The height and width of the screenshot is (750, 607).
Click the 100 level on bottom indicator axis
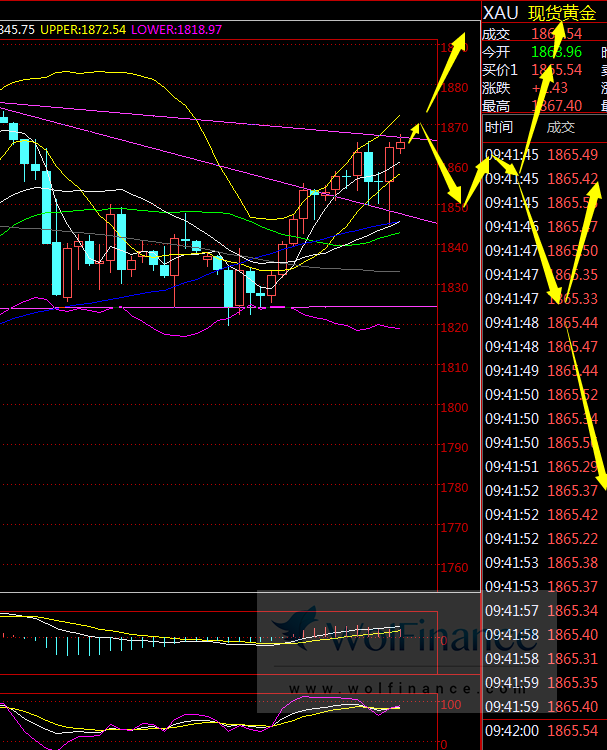[452, 705]
